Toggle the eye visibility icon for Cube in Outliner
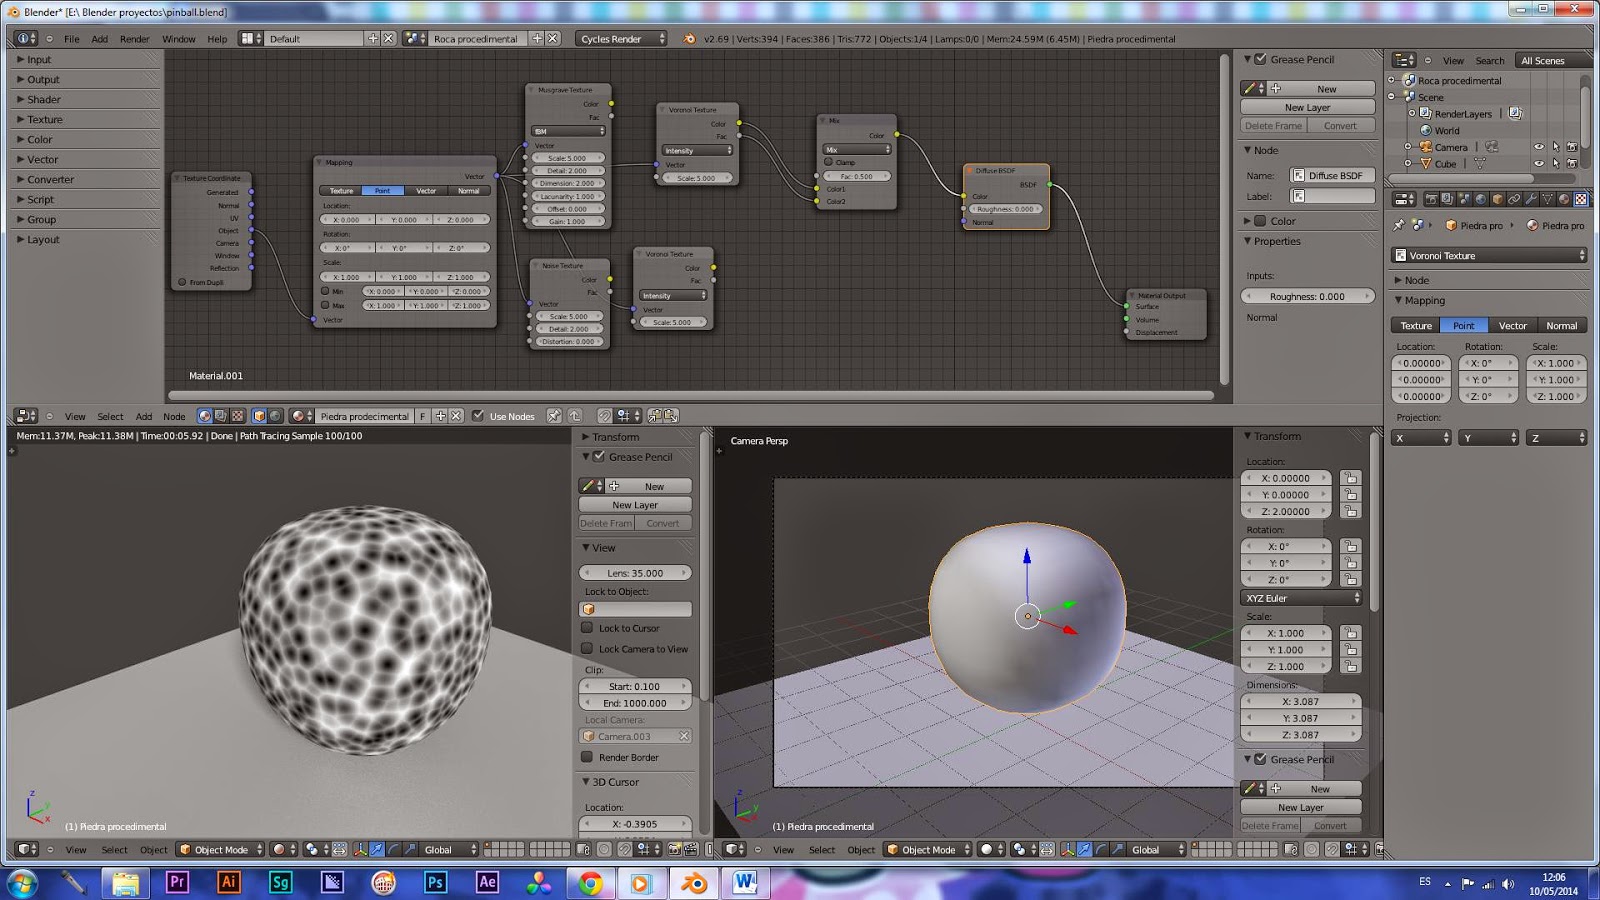 tap(1540, 164)
